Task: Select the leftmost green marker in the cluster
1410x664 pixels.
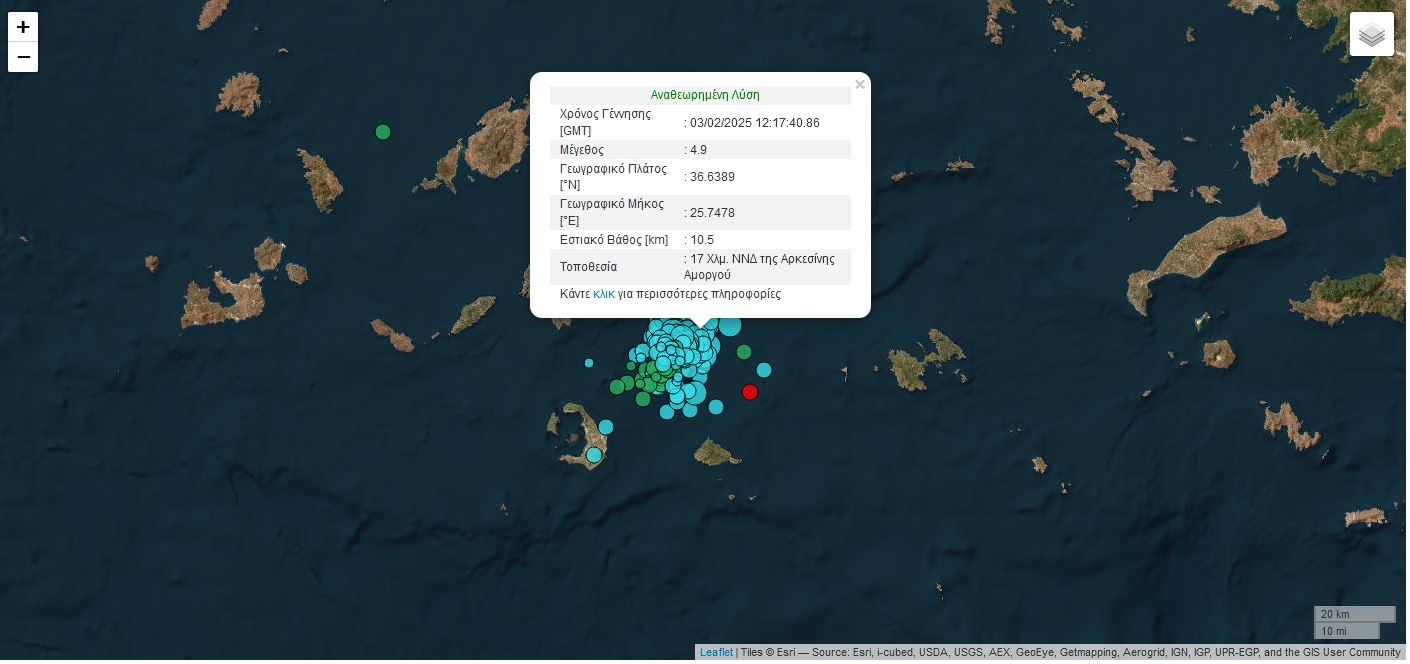Action: 617,387
